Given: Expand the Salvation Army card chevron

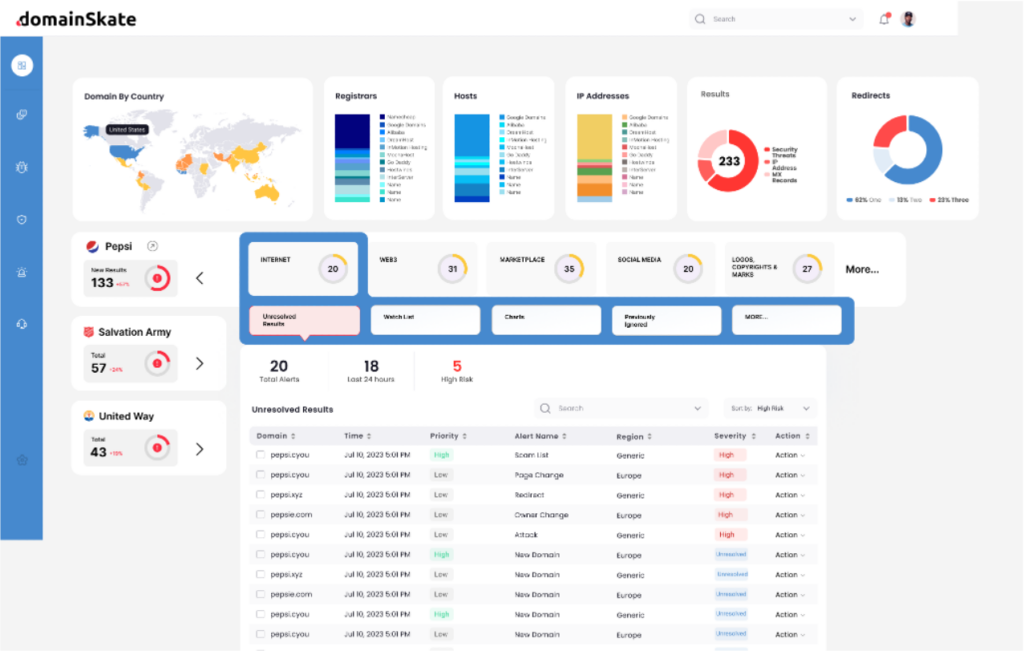Looking at the screenshot, I should [x=200, y=363].
